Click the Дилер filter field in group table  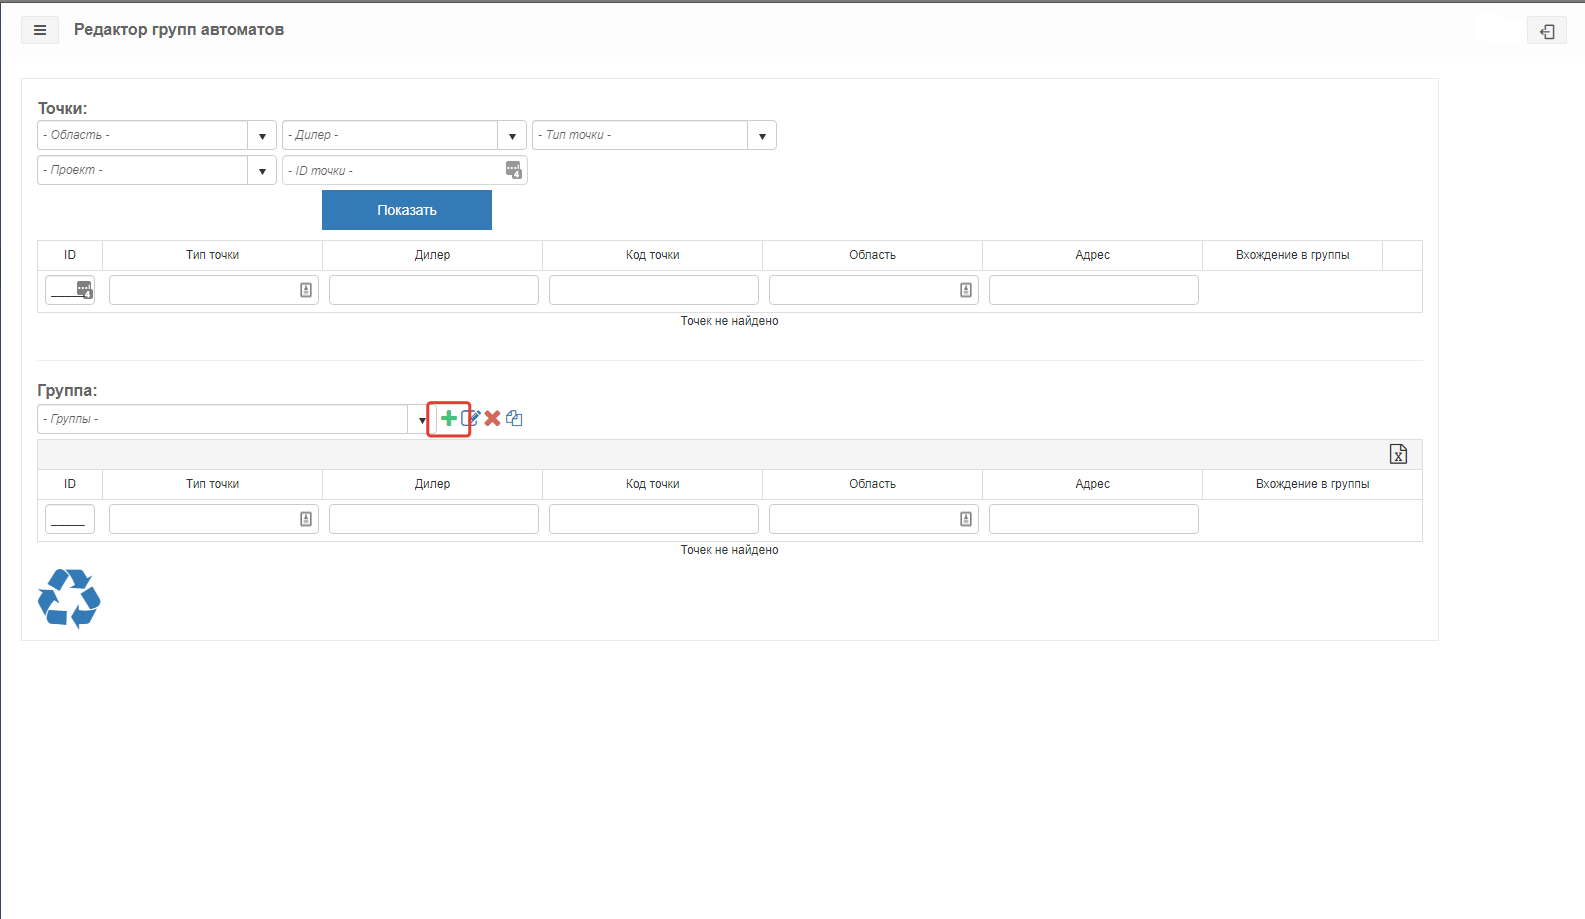(x=434, y=519)
